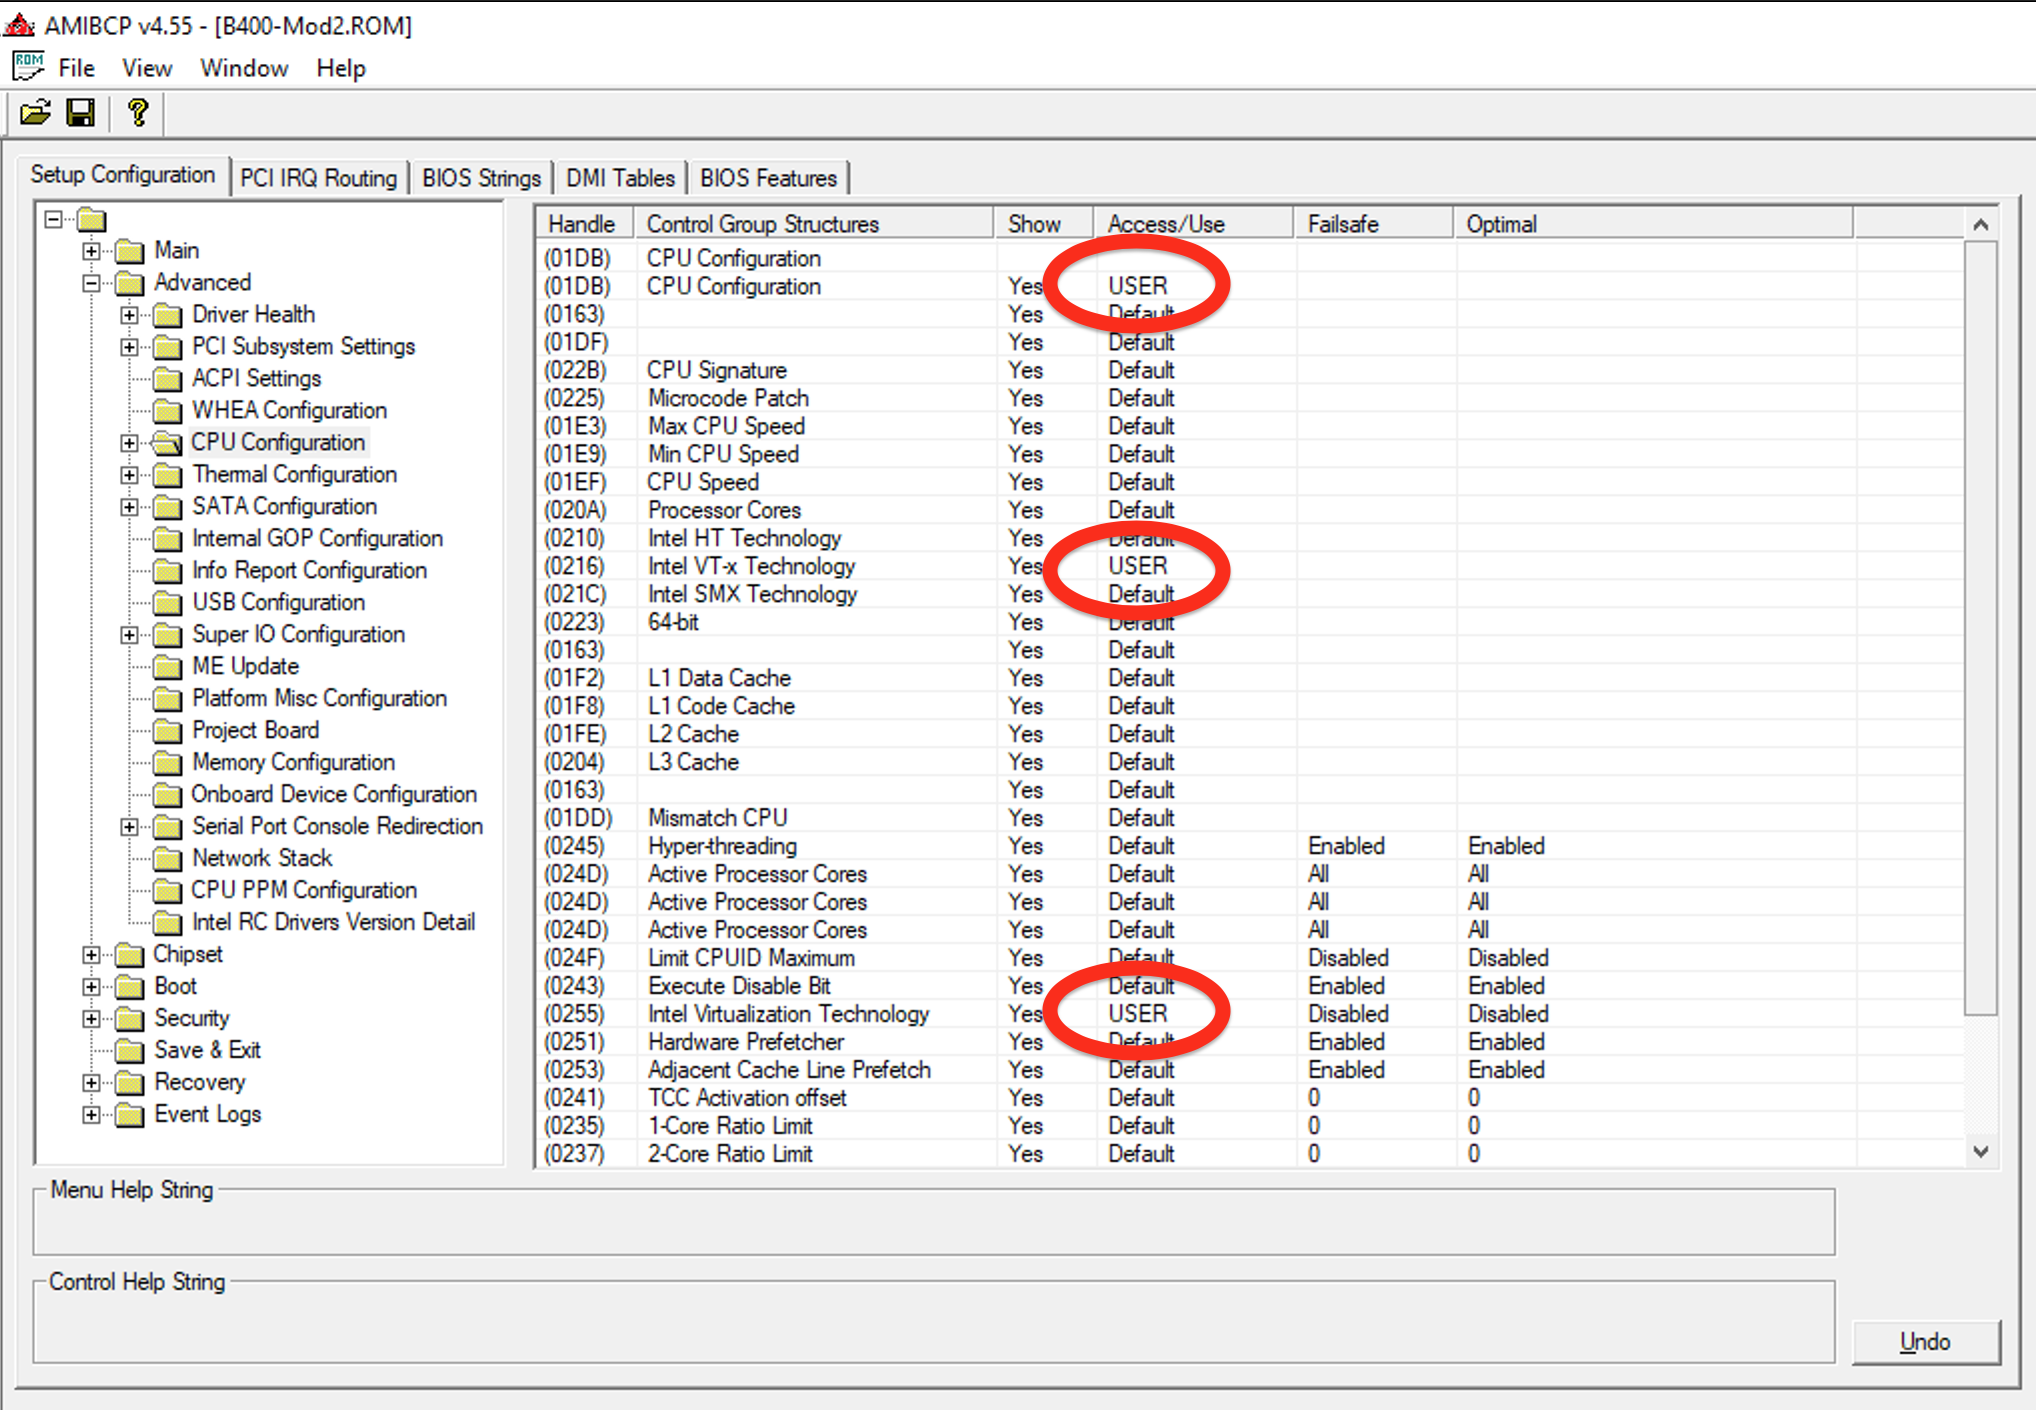Switch to the PCI IRQ Routing tab
Screen dimensions: 2036x1410
(x=319, y=178)
